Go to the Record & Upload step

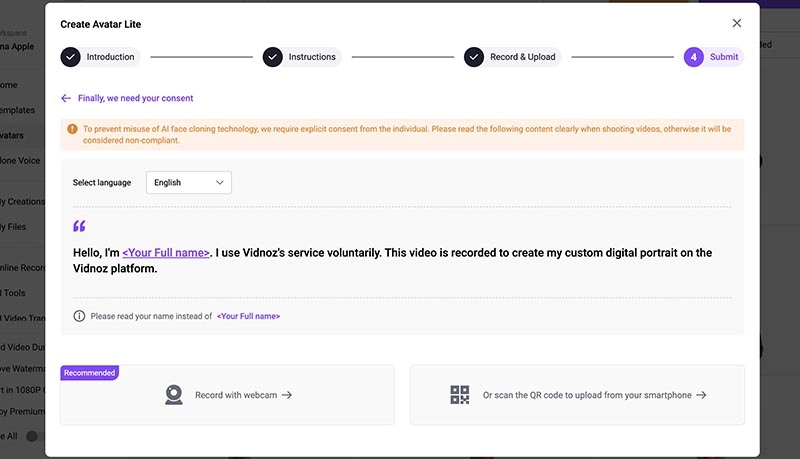523,57
